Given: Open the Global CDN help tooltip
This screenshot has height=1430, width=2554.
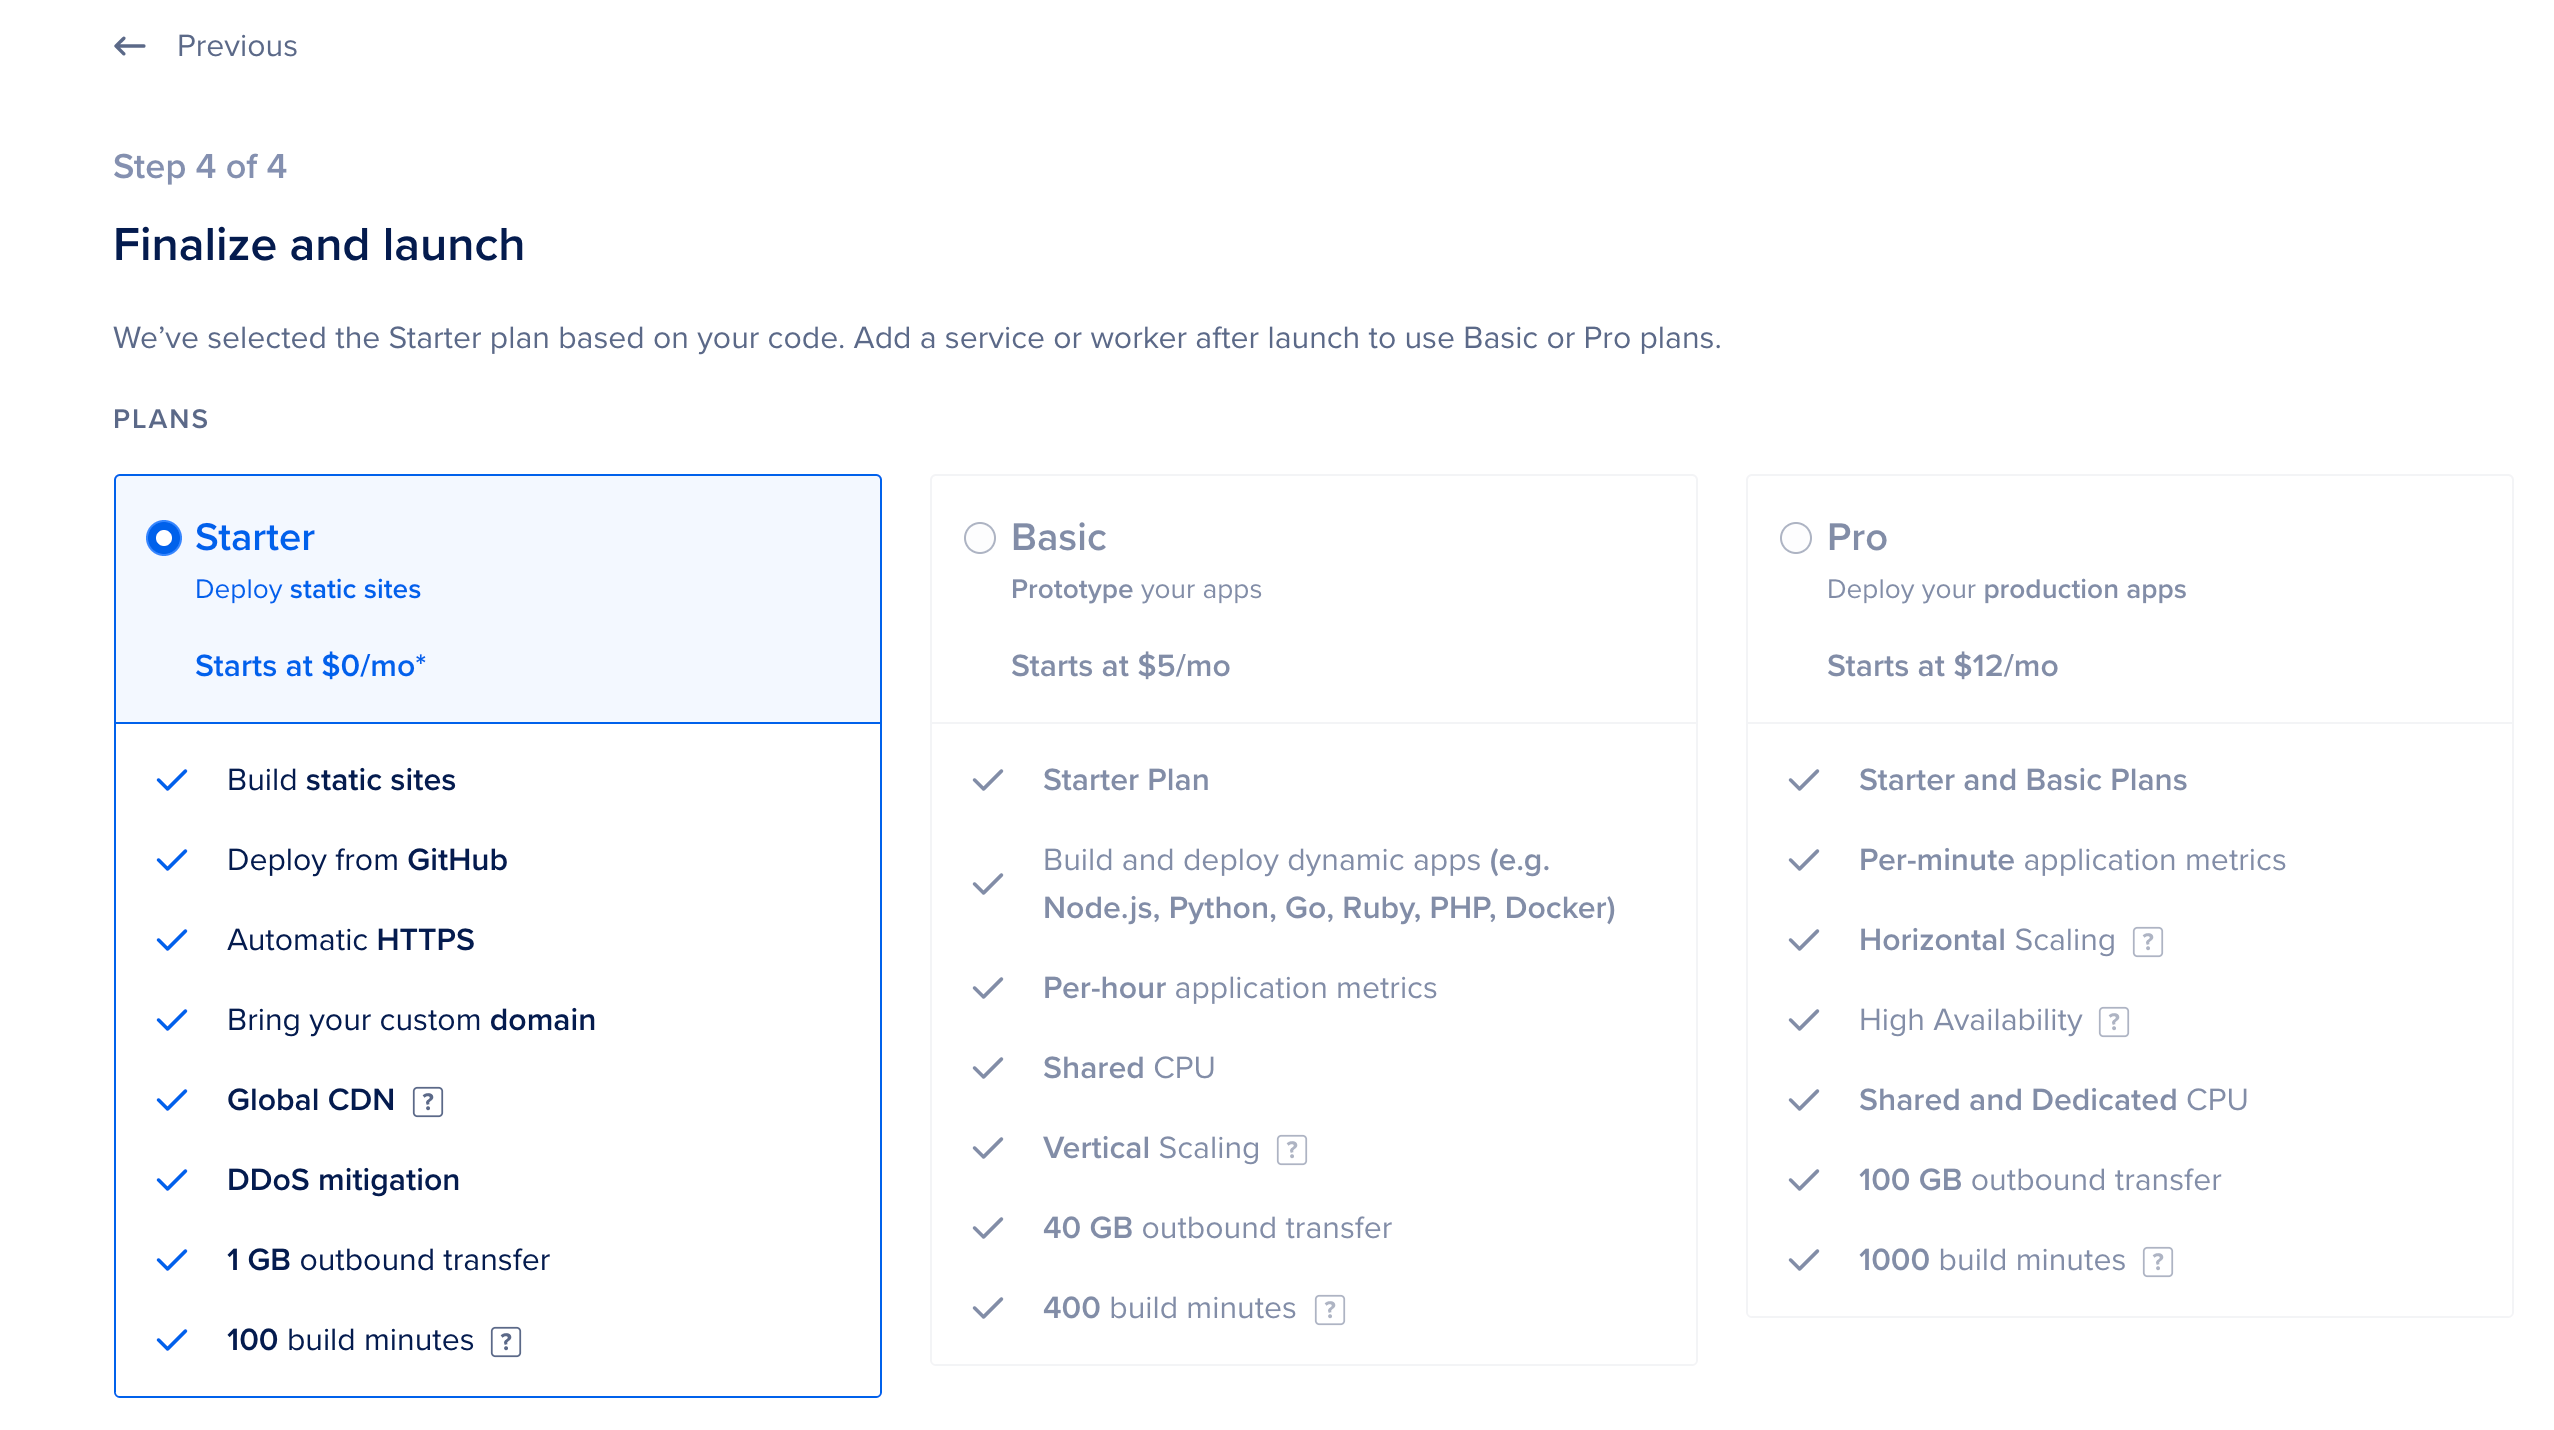Looking at the screenshot, I should point(428,1101).
